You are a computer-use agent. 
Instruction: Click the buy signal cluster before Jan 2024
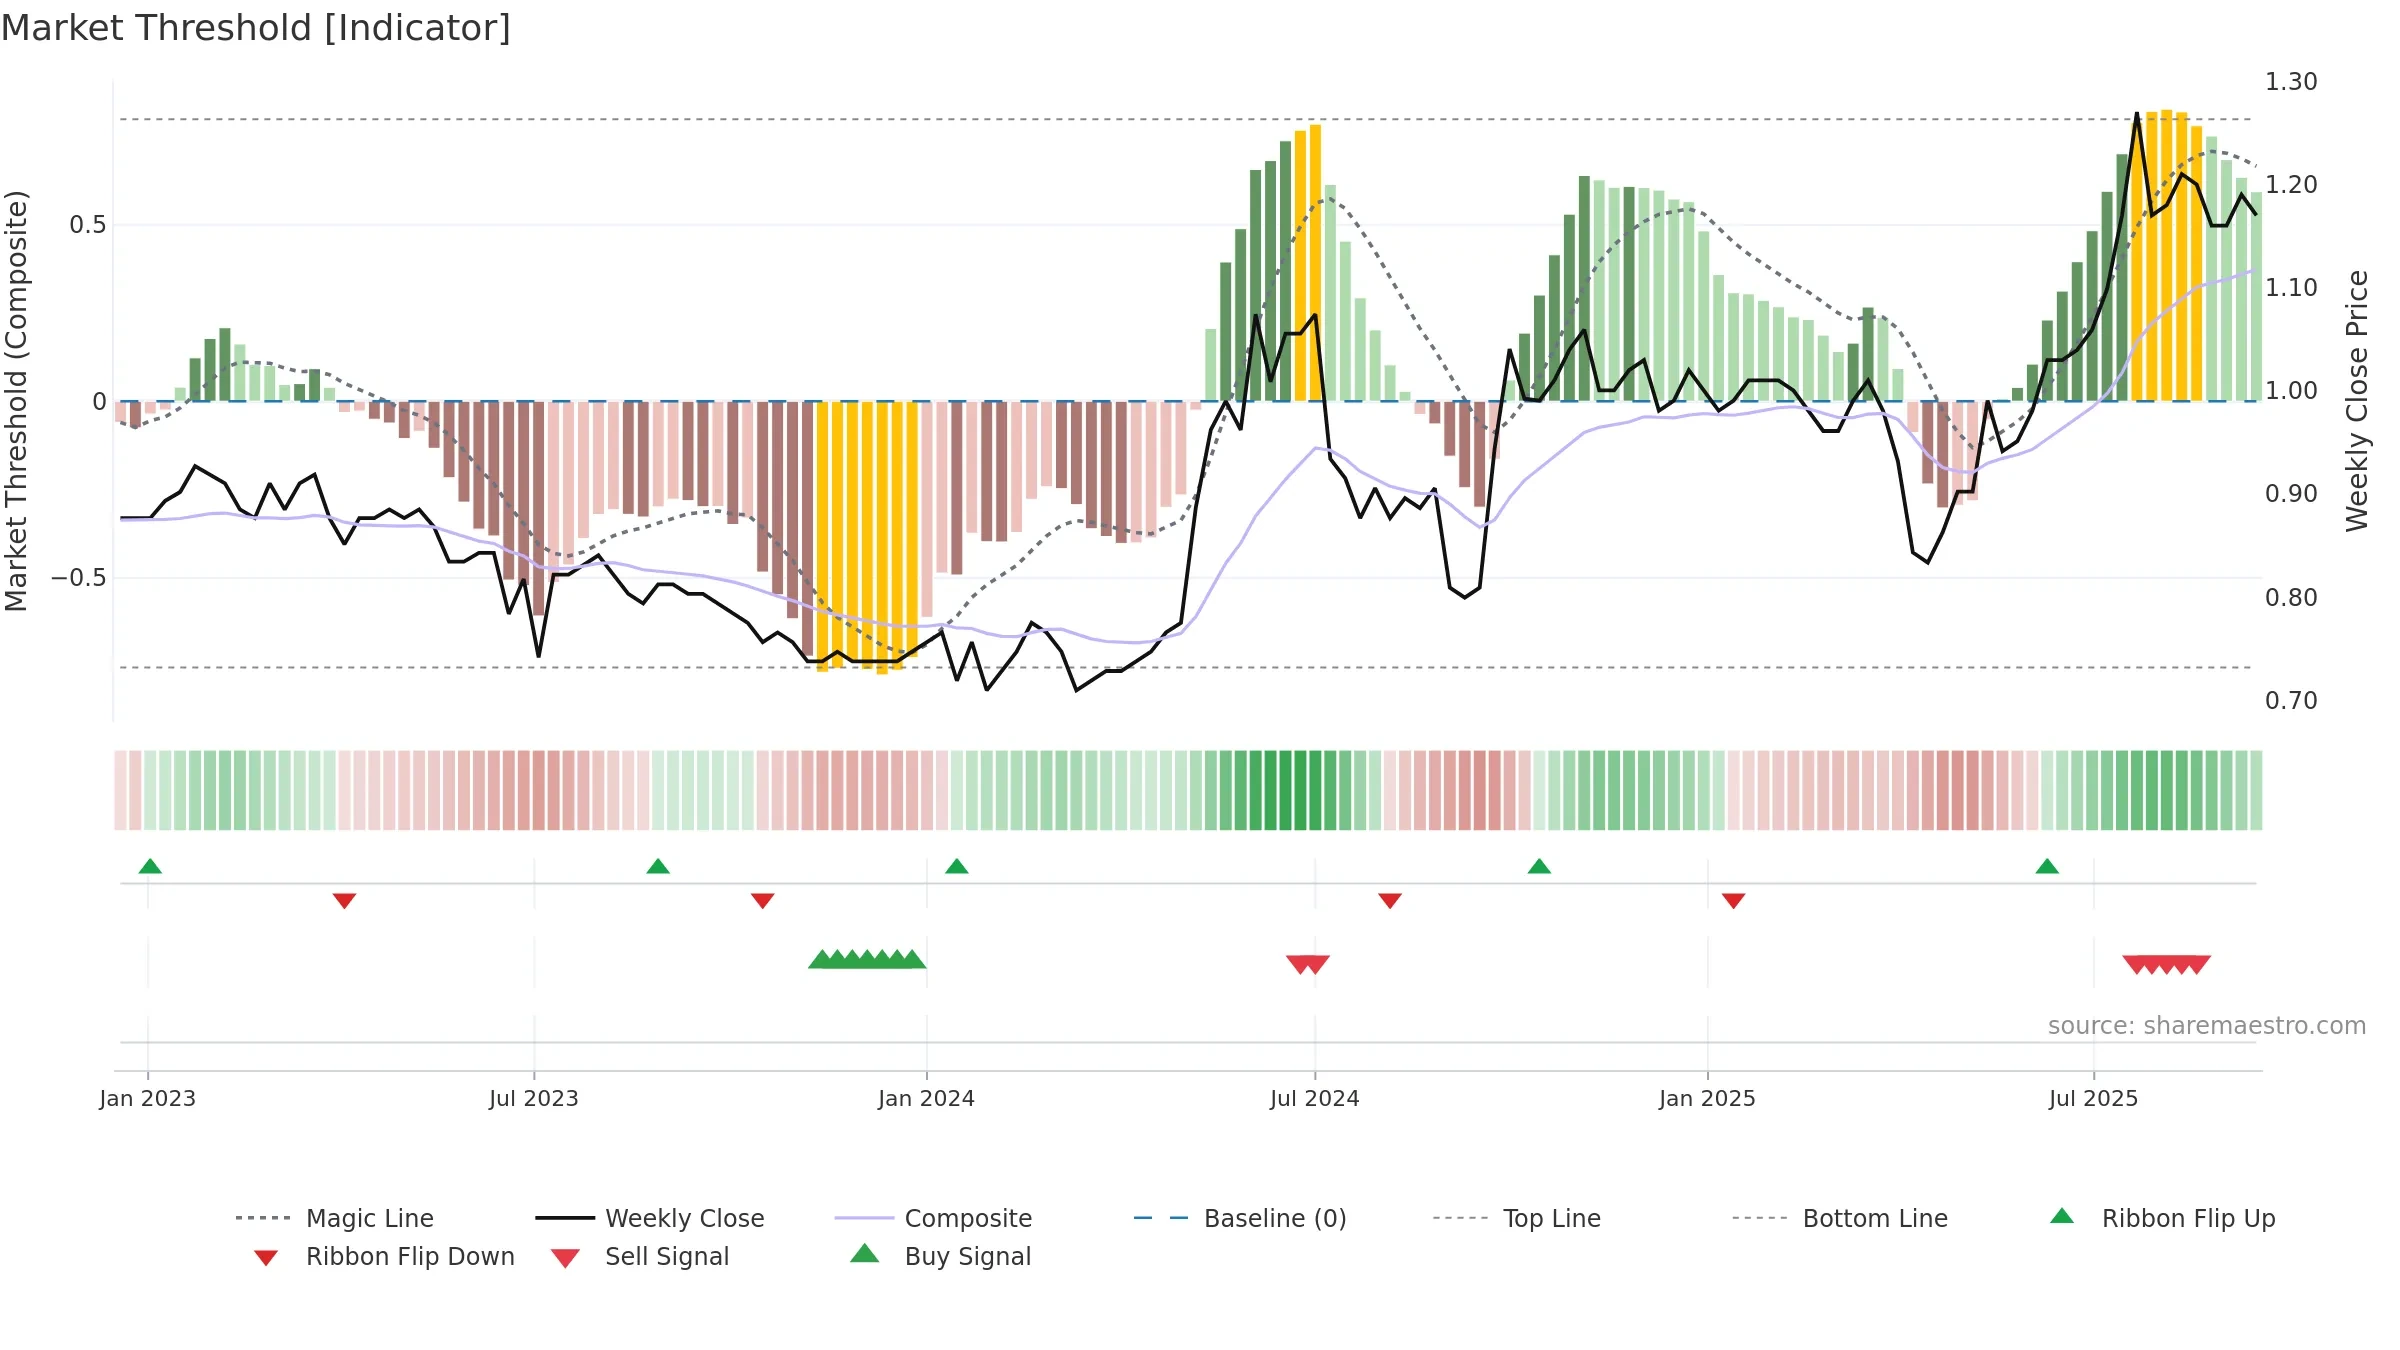click(x=867, y=959)
